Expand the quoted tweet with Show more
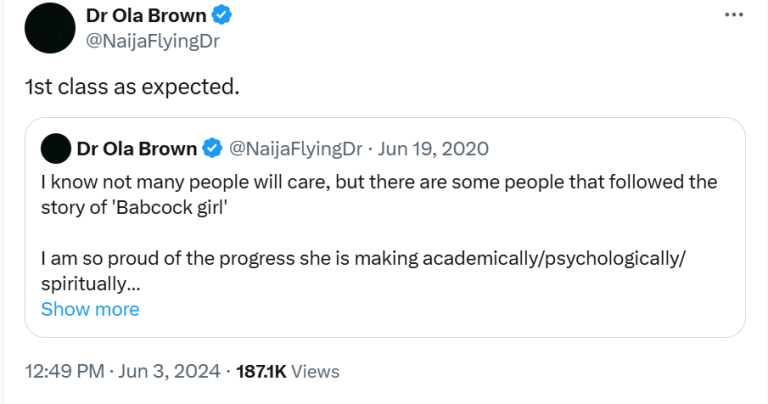This screenshot has height=404, width=768. coord(90,309)
